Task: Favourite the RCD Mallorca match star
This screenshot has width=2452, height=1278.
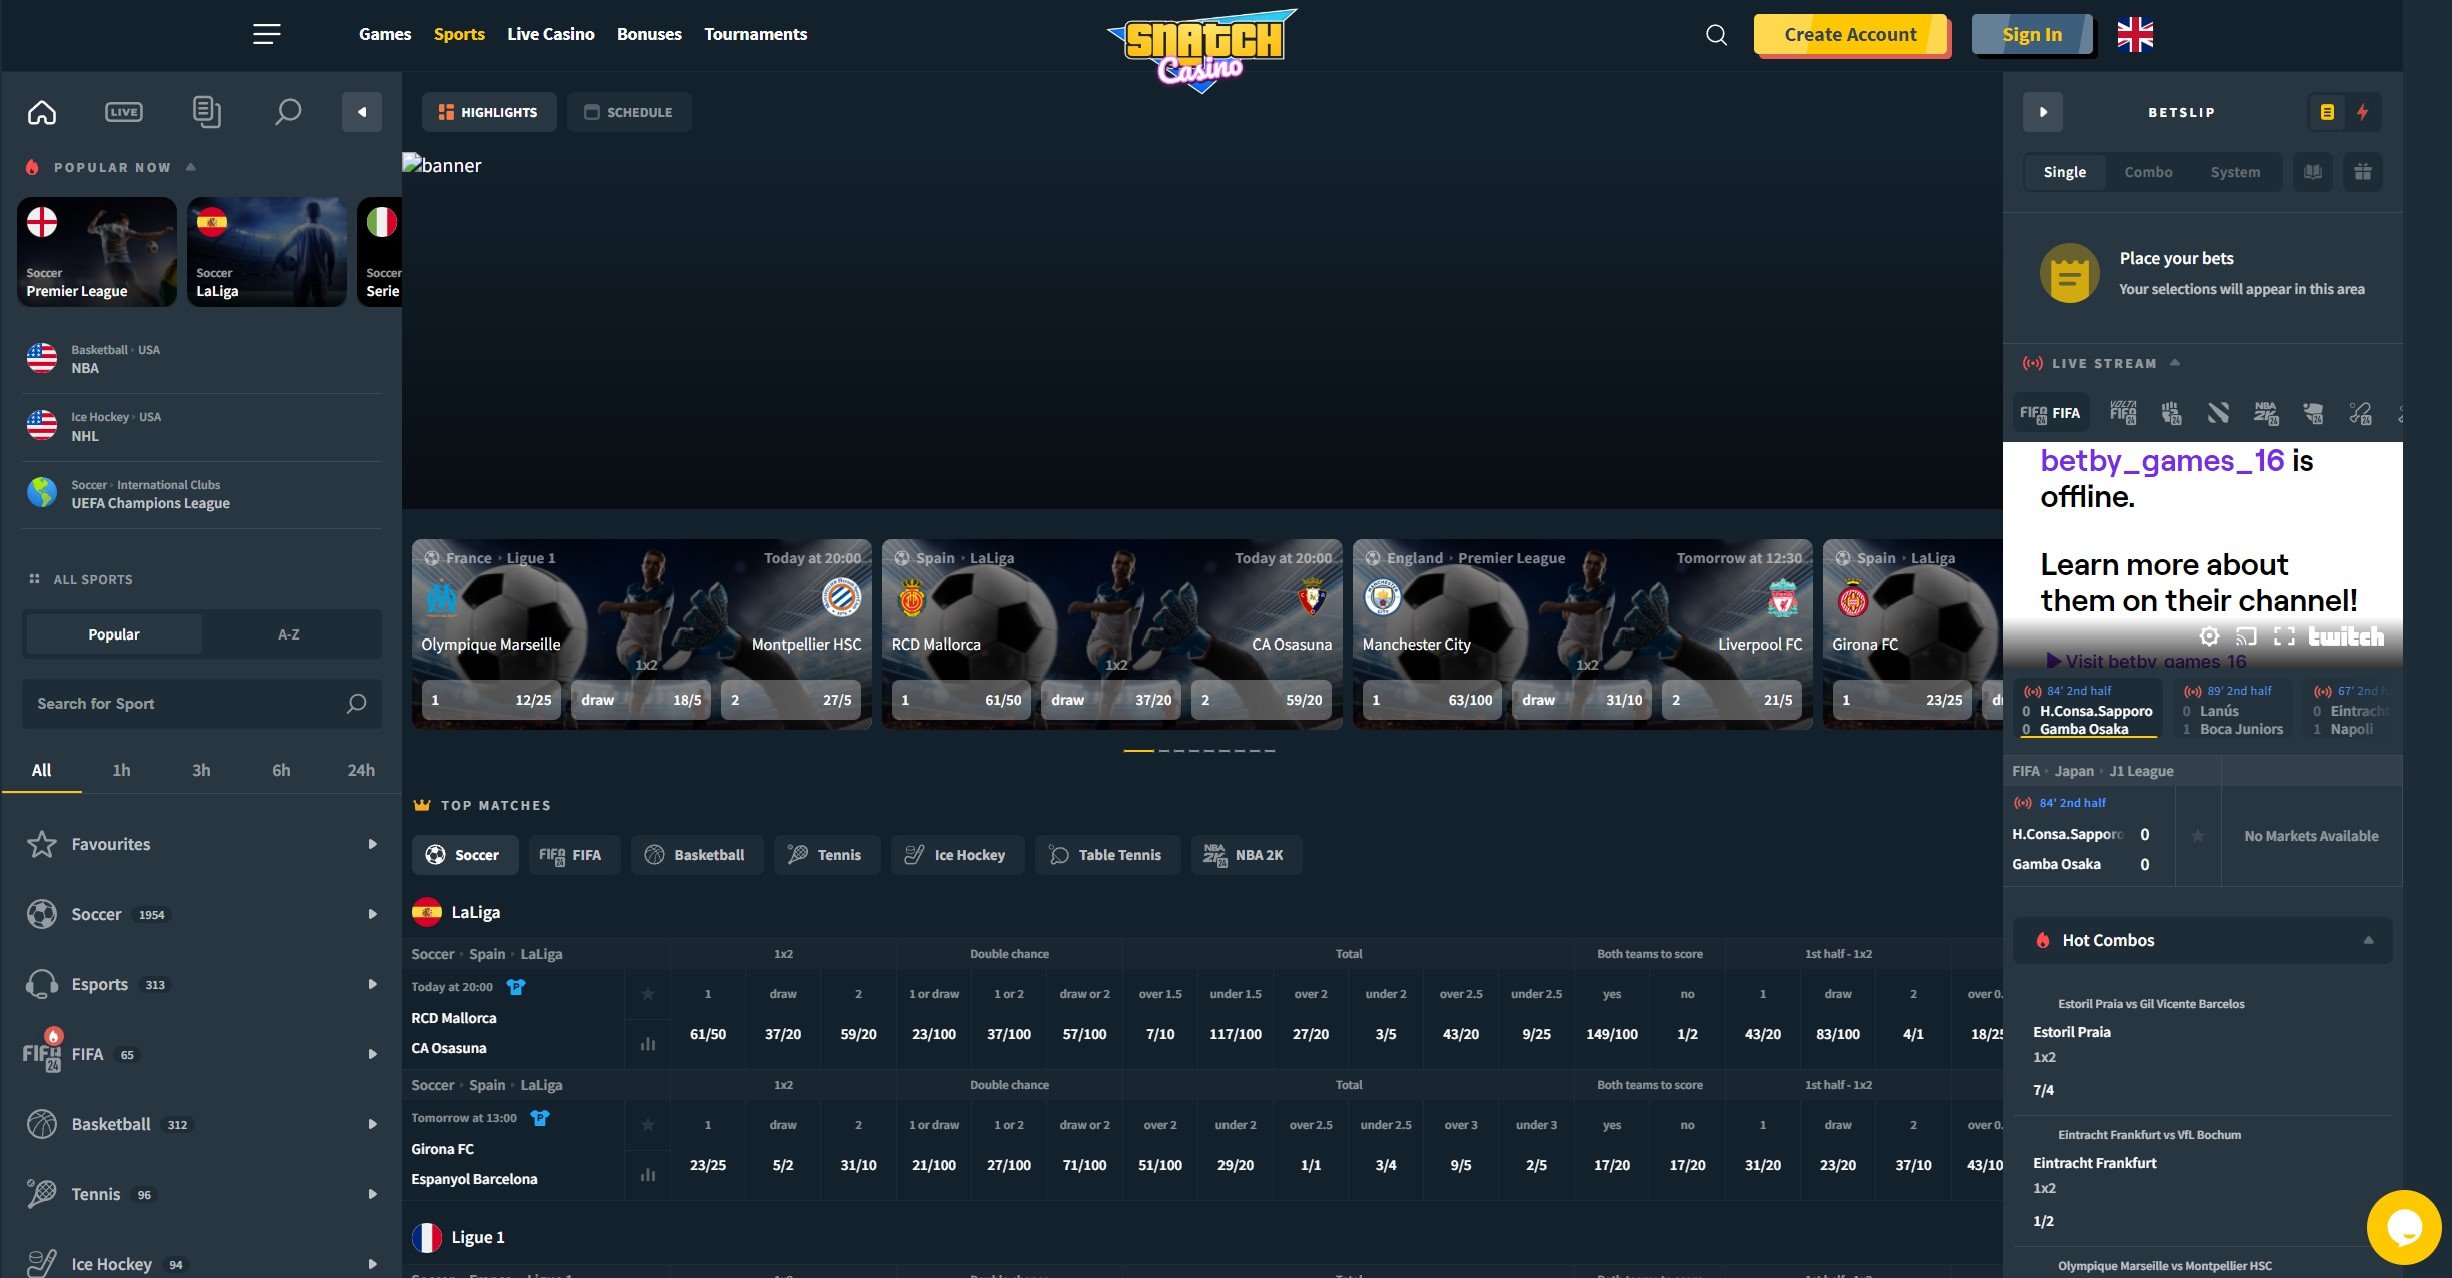Action: (648, 993)
